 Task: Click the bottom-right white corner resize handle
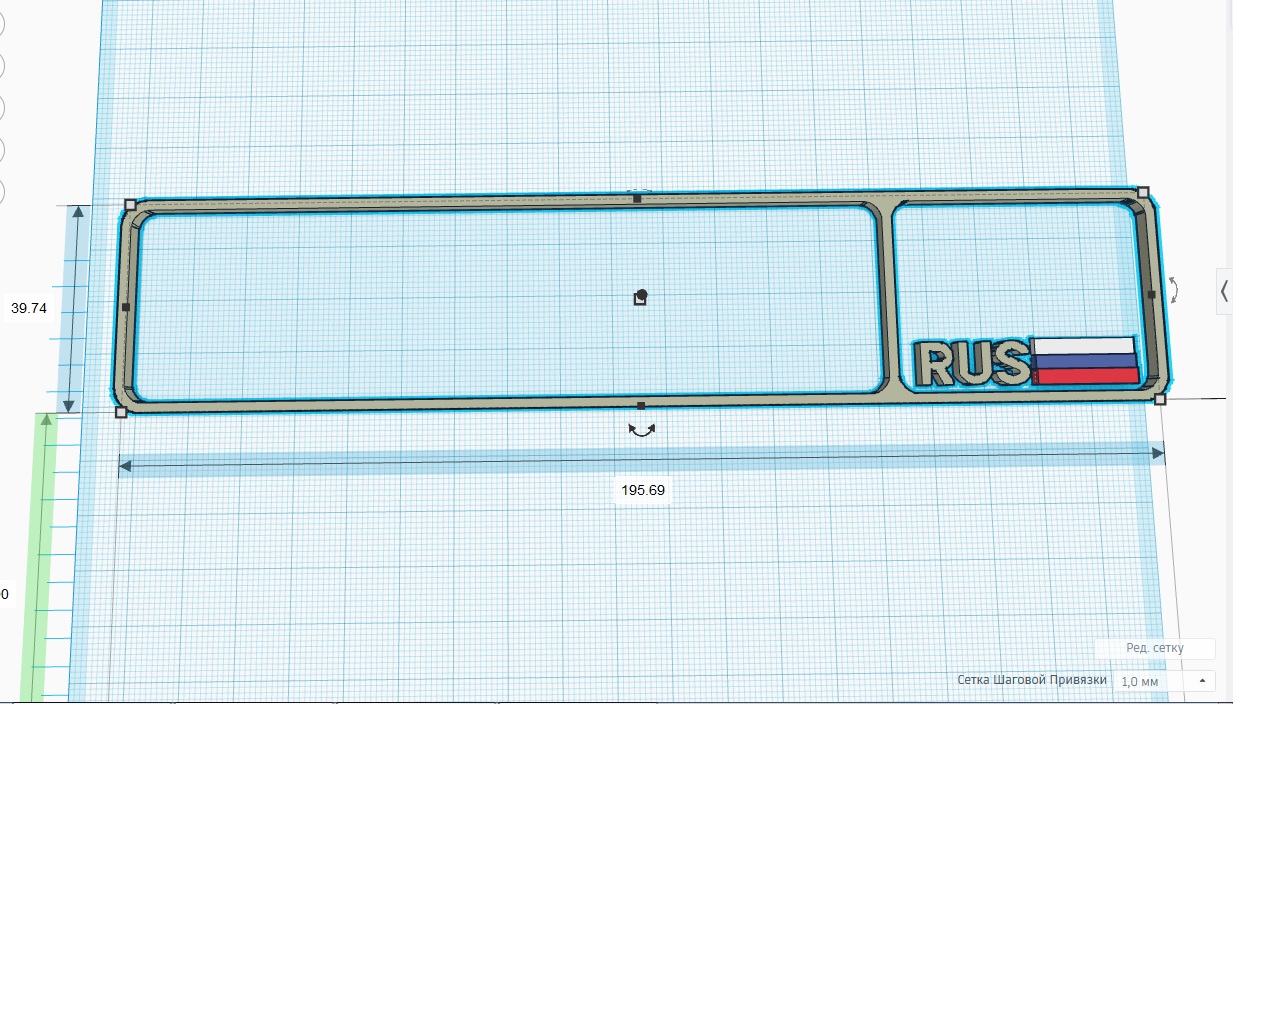click(x=1160, y=399)
